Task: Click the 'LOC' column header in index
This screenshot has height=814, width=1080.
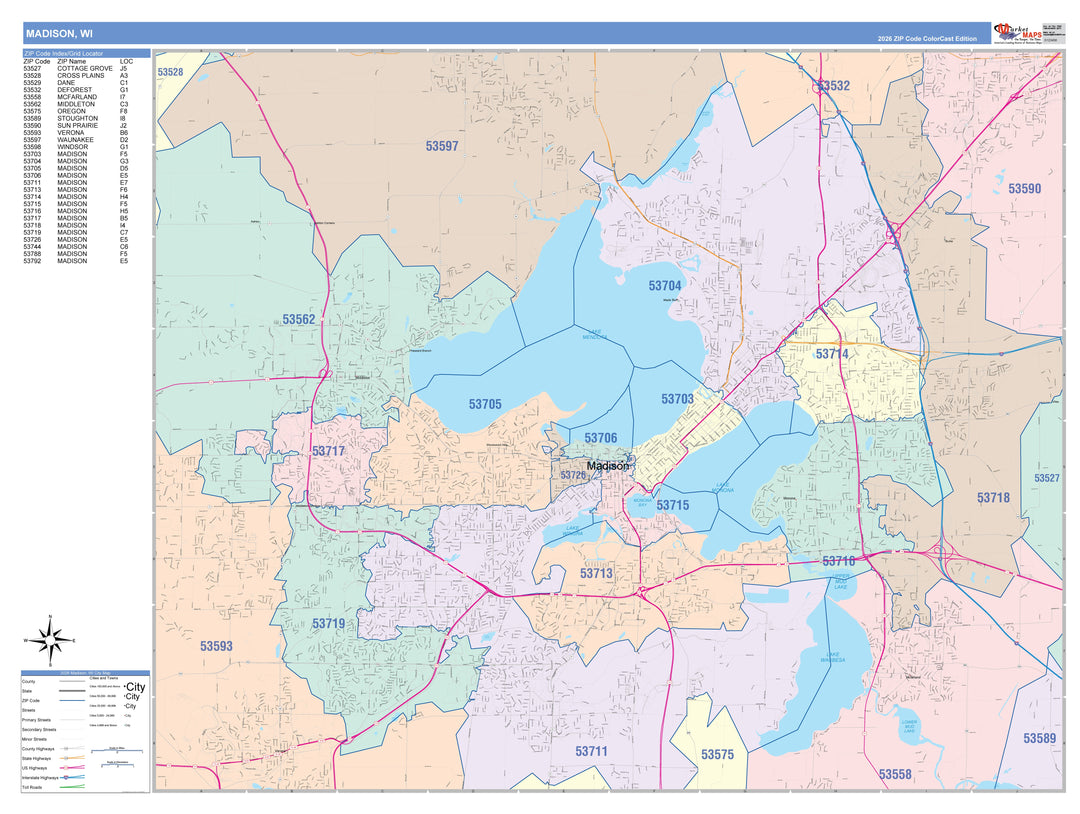Action: [x=126, y=61]
